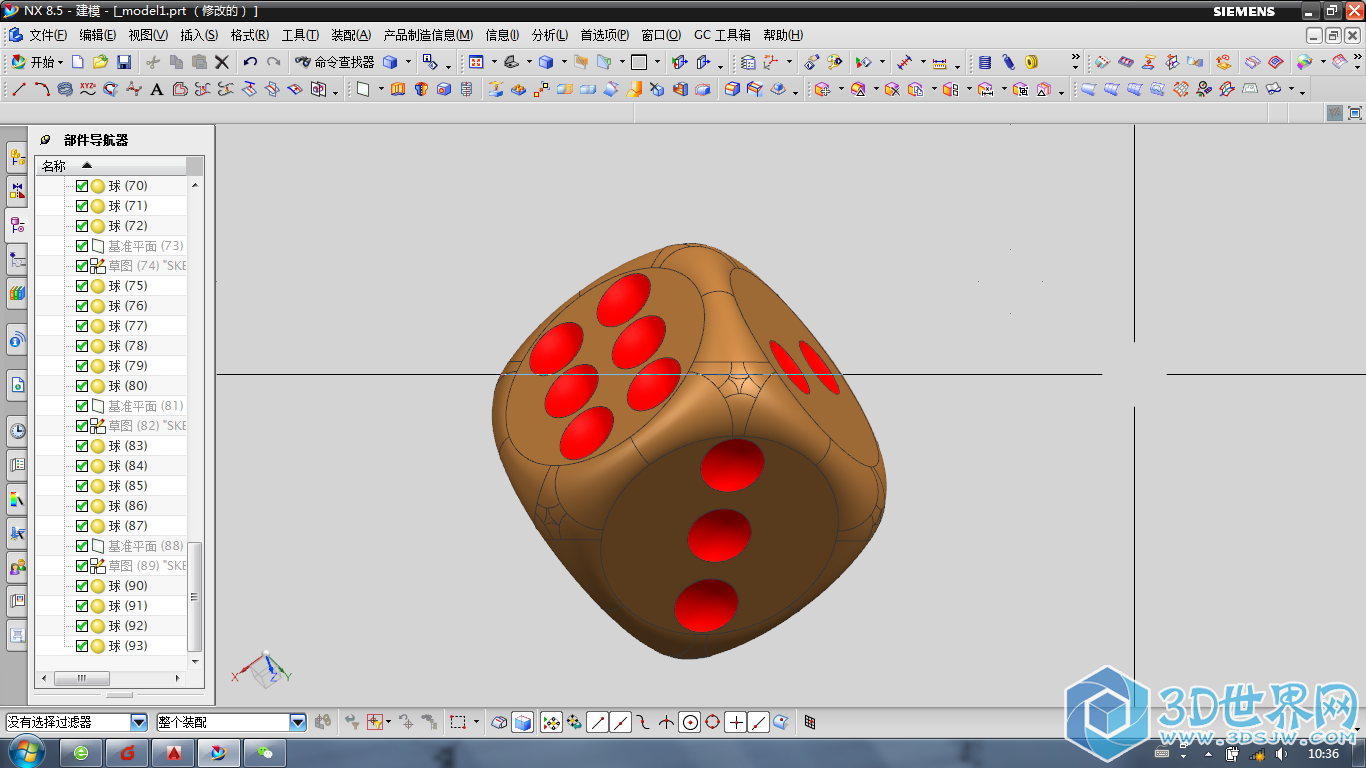Select the Line sketch tool
The image size is (1366, 768).
coord(19,89)
